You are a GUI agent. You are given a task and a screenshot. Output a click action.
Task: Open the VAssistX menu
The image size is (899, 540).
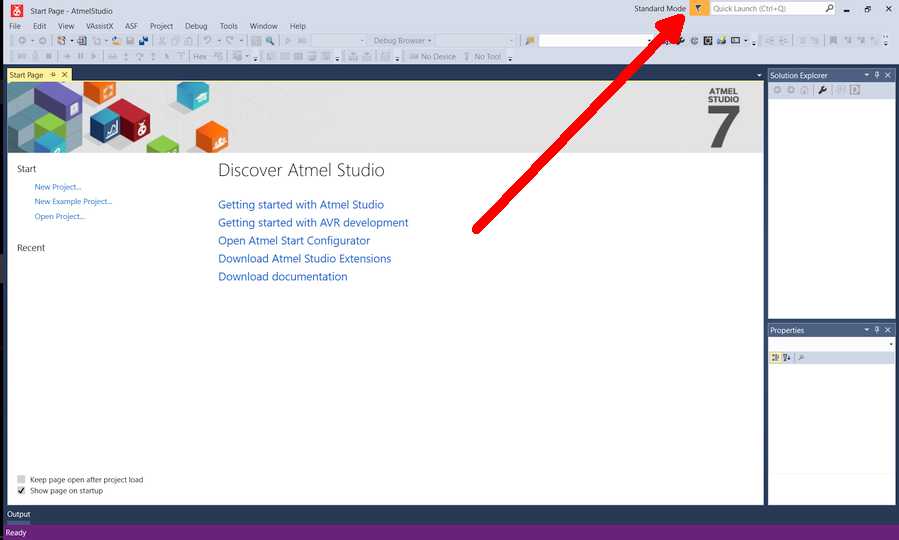(x=99, y=26)
